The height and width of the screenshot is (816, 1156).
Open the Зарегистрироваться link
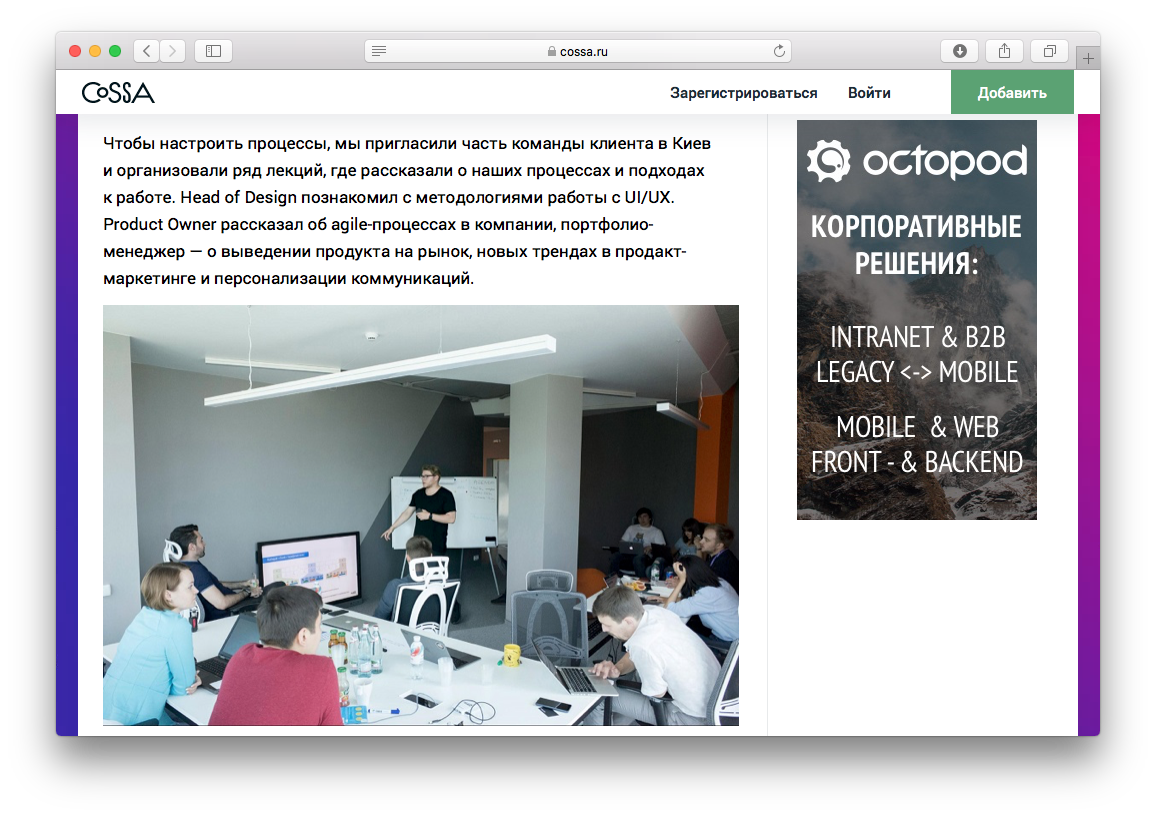[x=743, y=93]
